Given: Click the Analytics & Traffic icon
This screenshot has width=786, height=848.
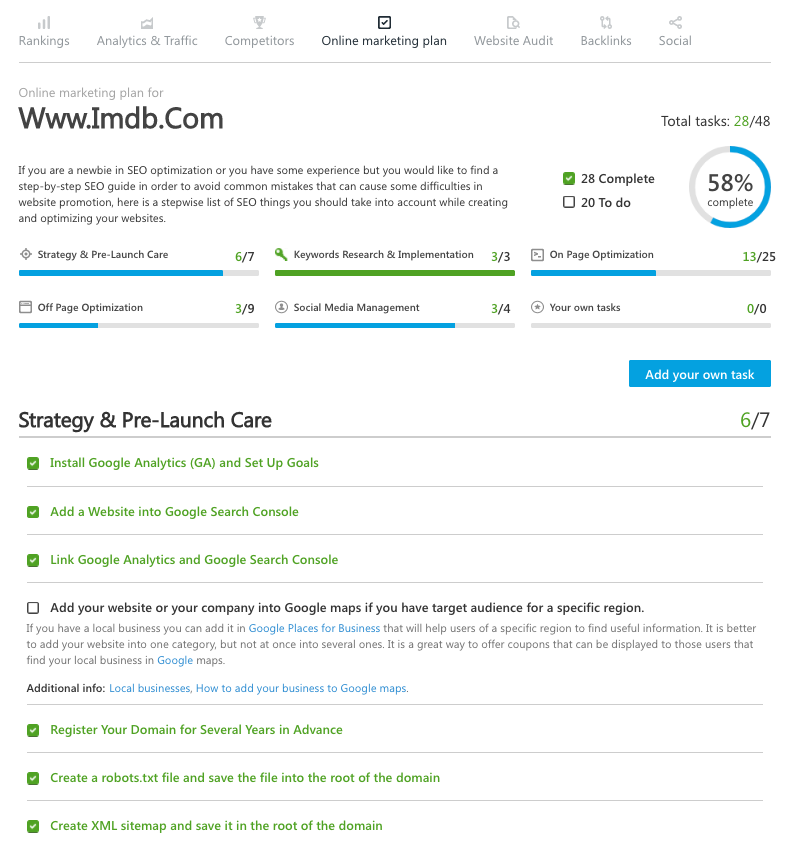Looking at the screenshot, I should (x=147, y=22).
